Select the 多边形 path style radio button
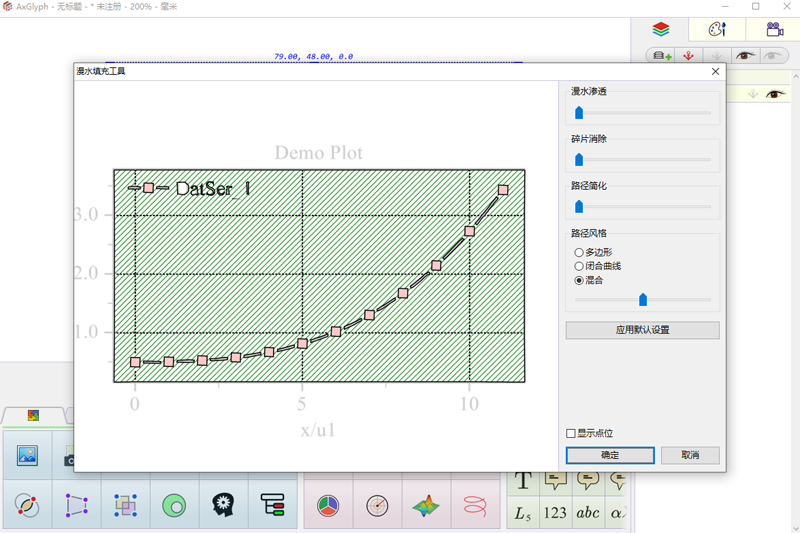Viewport: 800px width, 533px height. (579, 252)
